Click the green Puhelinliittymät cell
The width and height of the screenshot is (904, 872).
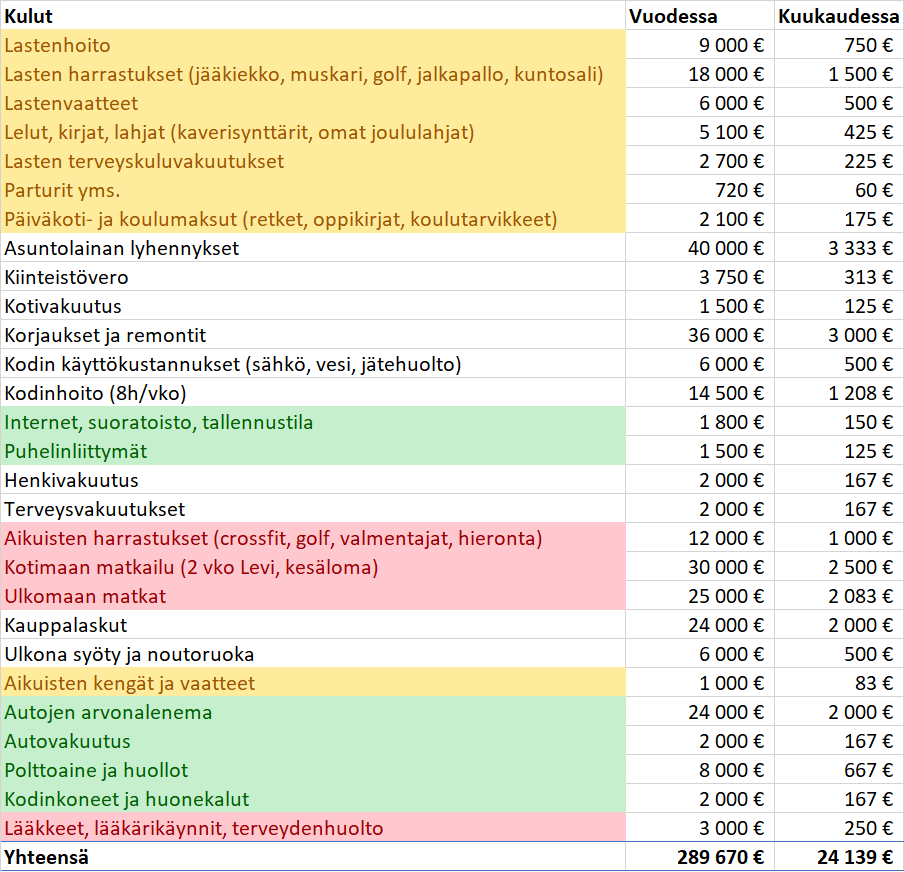click(76, 451)
